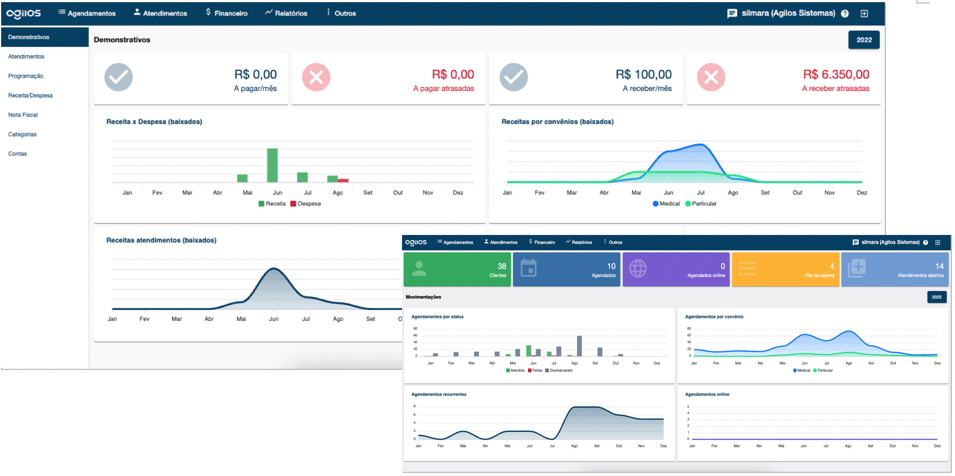
Task: Open the Financeiro menu in the main header
Action: 226,14
